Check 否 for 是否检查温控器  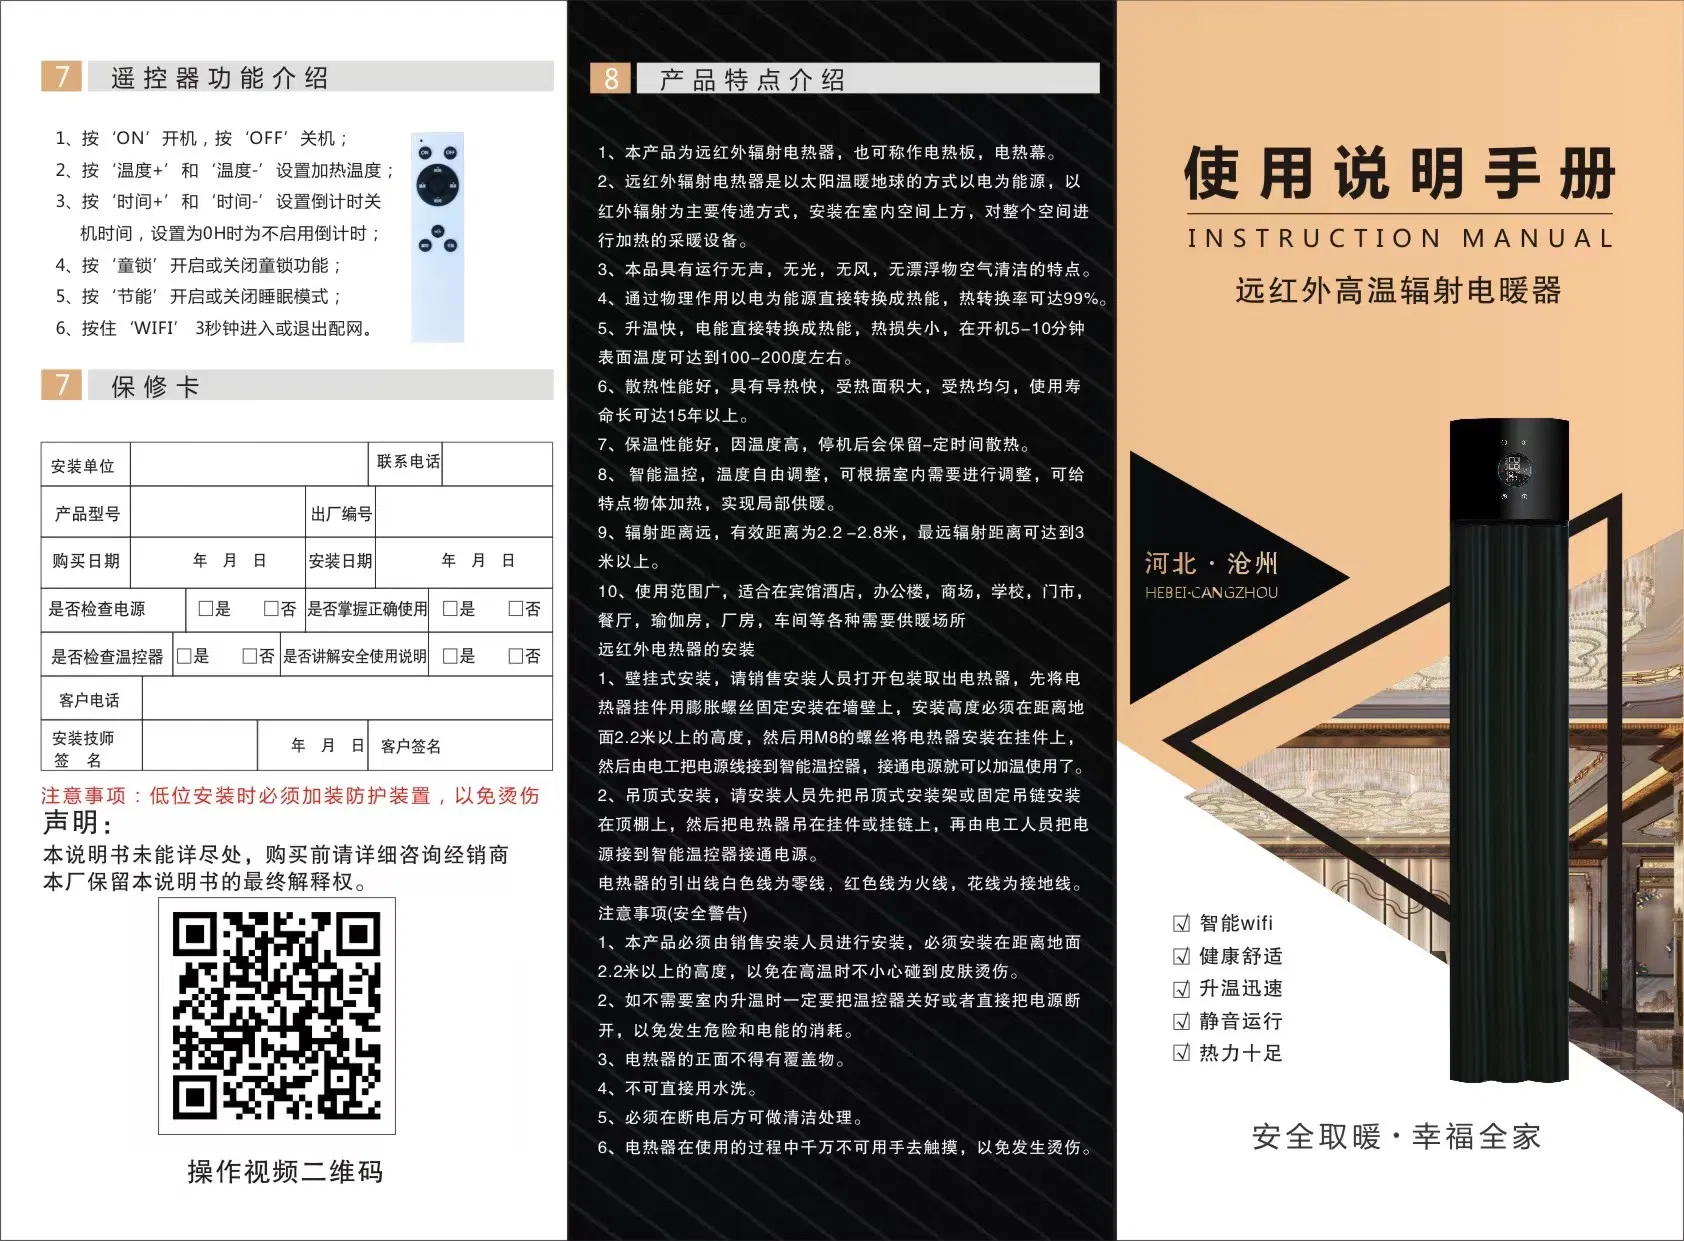250,656
